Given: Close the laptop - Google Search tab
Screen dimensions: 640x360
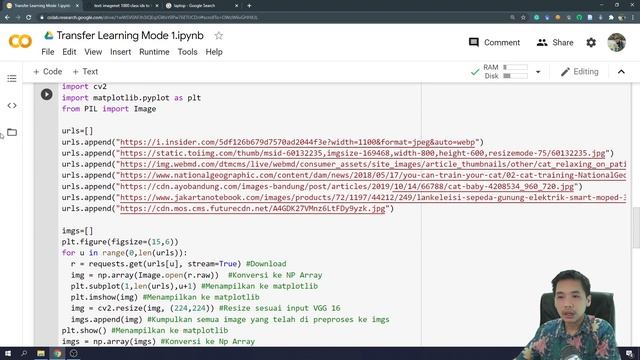Looking at the screenshot, I should click(237, 6).
